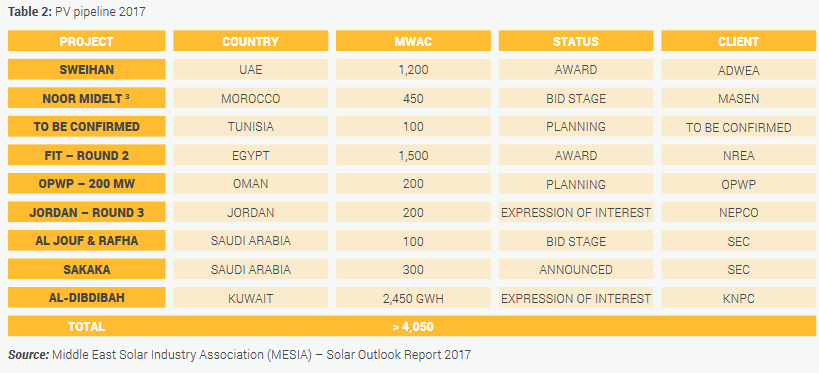Image resolution: width=819 pixels, height=373 pixels.
Task: Select the ANNOUNCED status cell
Action: (x=576, y=270)
